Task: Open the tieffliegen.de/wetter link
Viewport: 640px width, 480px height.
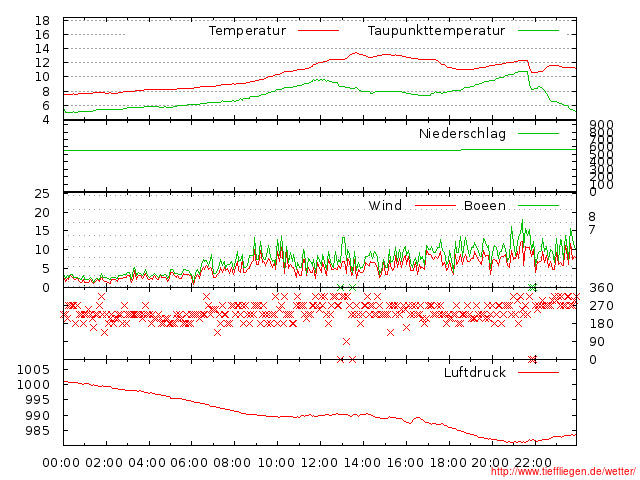Action: coord(563,471)
